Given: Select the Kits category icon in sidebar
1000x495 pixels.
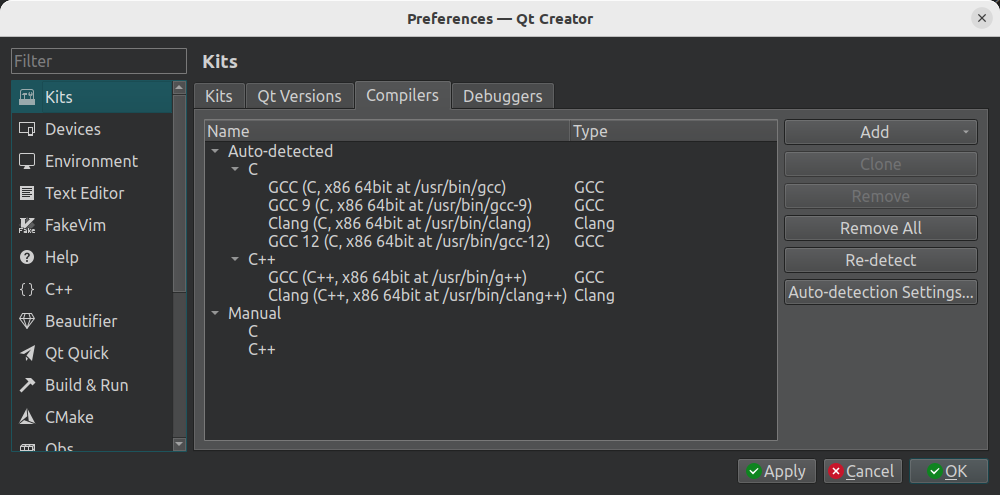Looking at the screenshot, I should click(27, 97).
